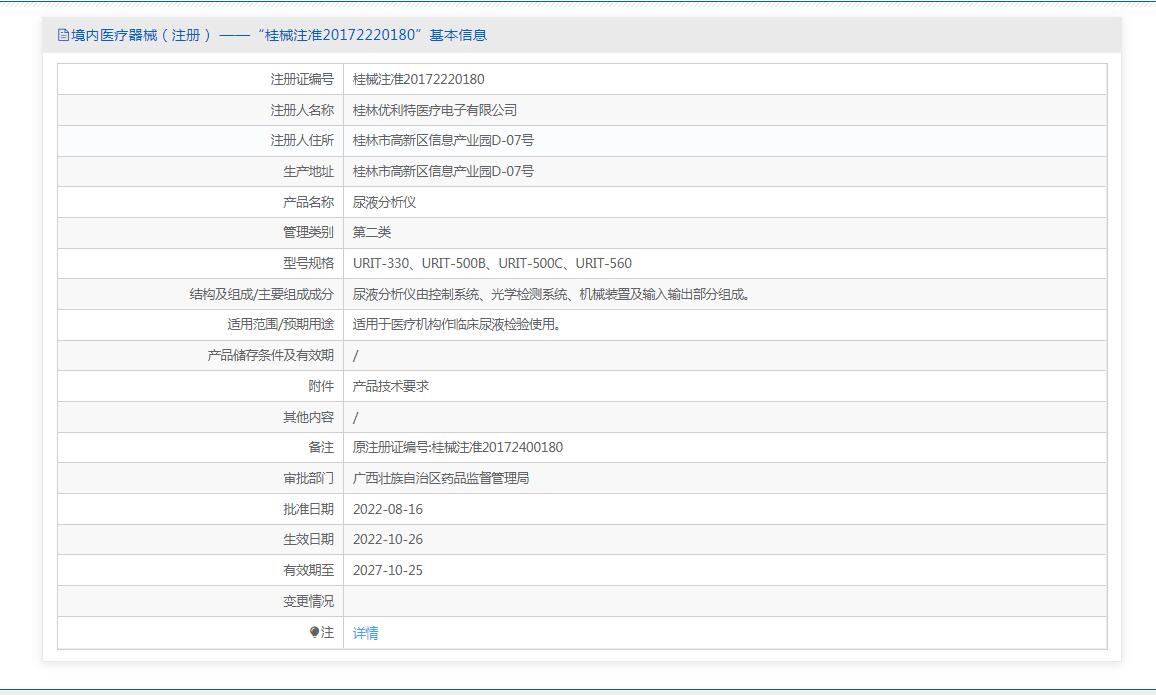This screenshot has width=1156, height=695.
Task: Click the 变更情况 row label
Action: point(308,601)
